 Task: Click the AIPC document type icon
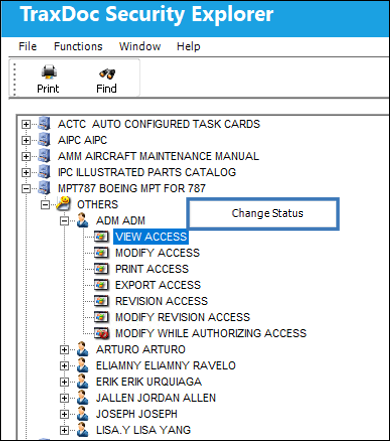coord(44,139)
